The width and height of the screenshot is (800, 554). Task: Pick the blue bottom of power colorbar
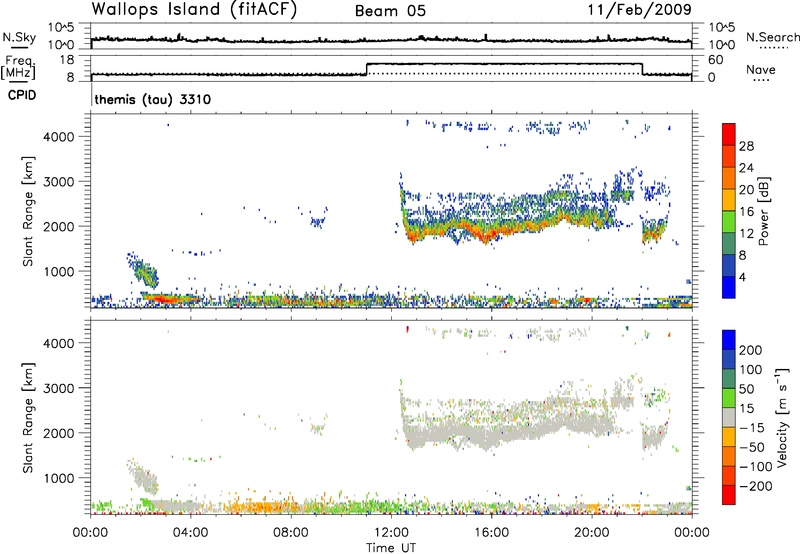pos(729,287)
